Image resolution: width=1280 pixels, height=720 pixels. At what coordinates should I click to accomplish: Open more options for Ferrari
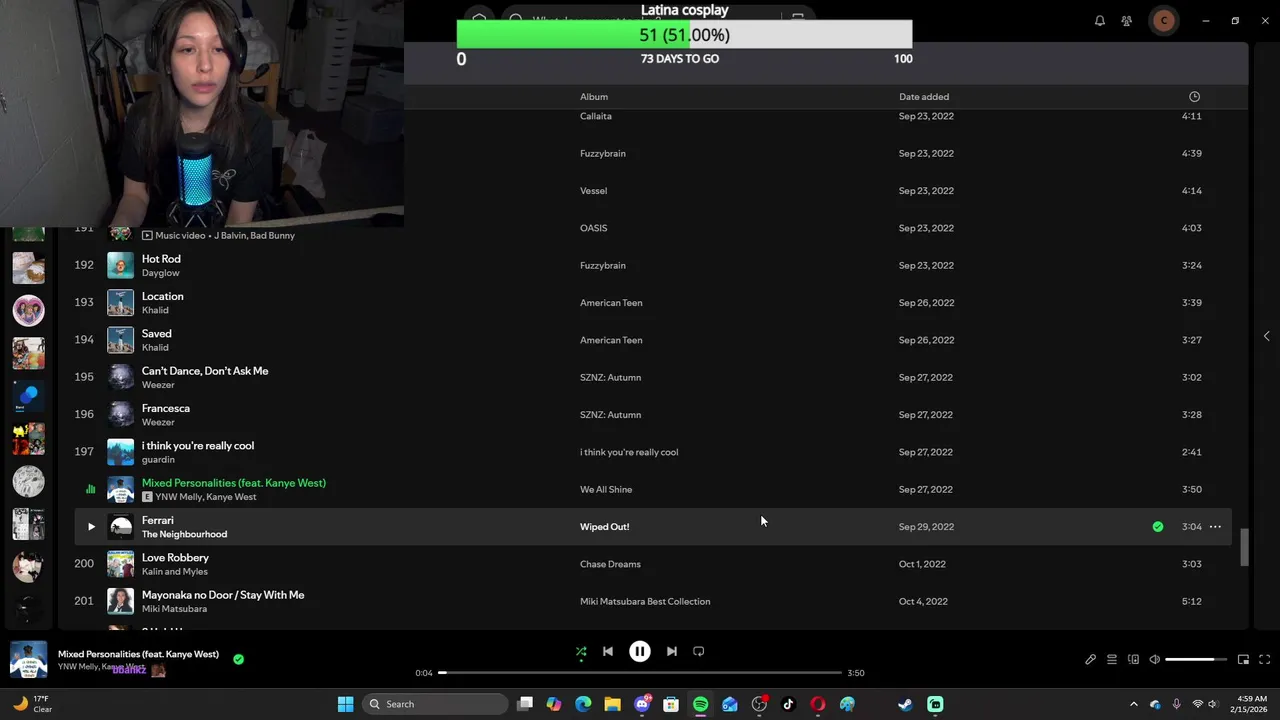pos(1215,527)
